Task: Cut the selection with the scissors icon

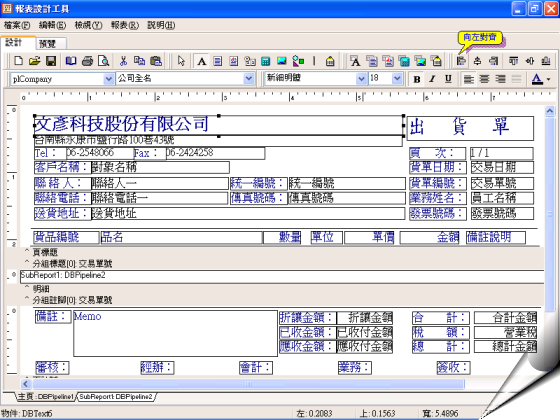Action: 124,61
